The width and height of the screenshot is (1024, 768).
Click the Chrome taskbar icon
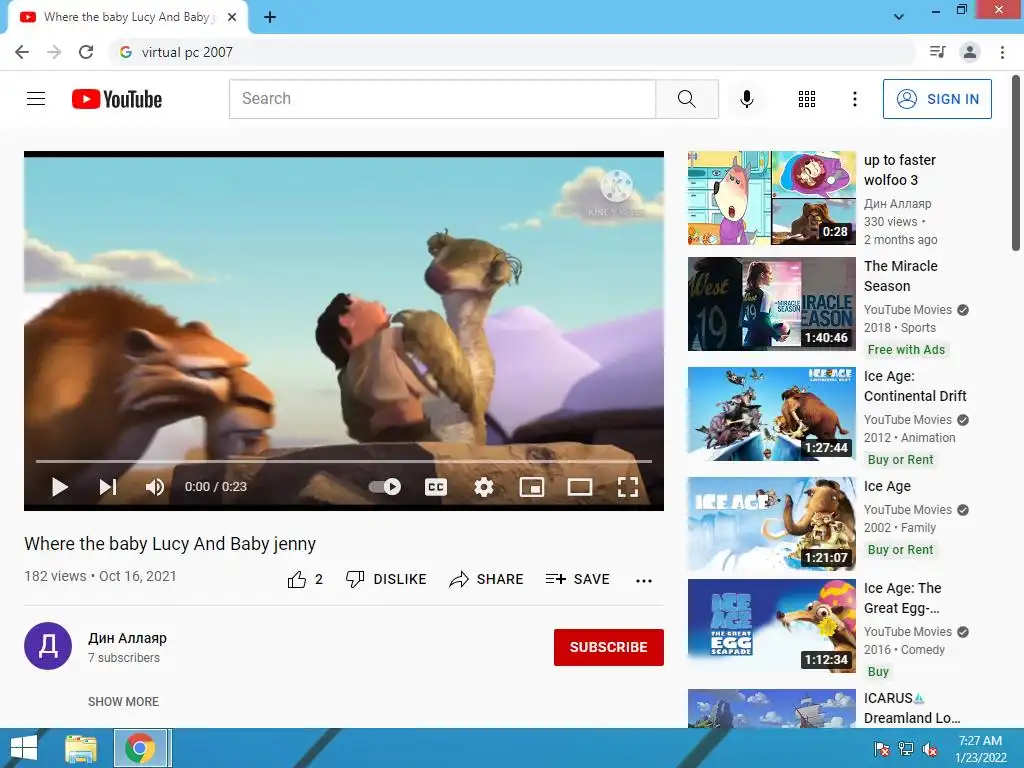[141, 748]
